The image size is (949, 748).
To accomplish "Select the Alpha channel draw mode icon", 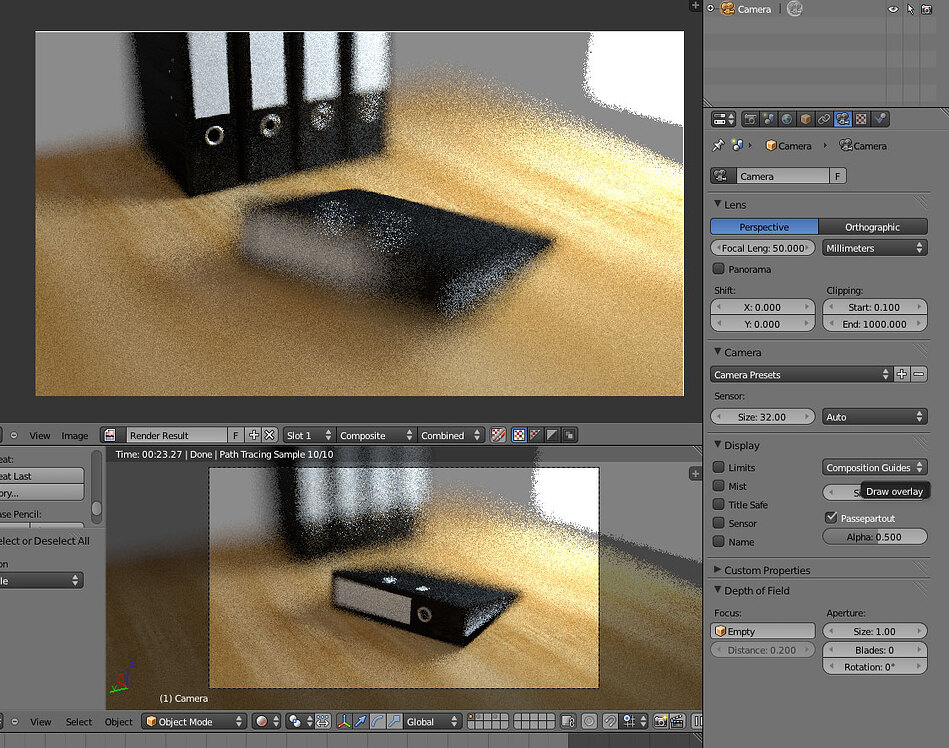I will (x=552, y=435).
